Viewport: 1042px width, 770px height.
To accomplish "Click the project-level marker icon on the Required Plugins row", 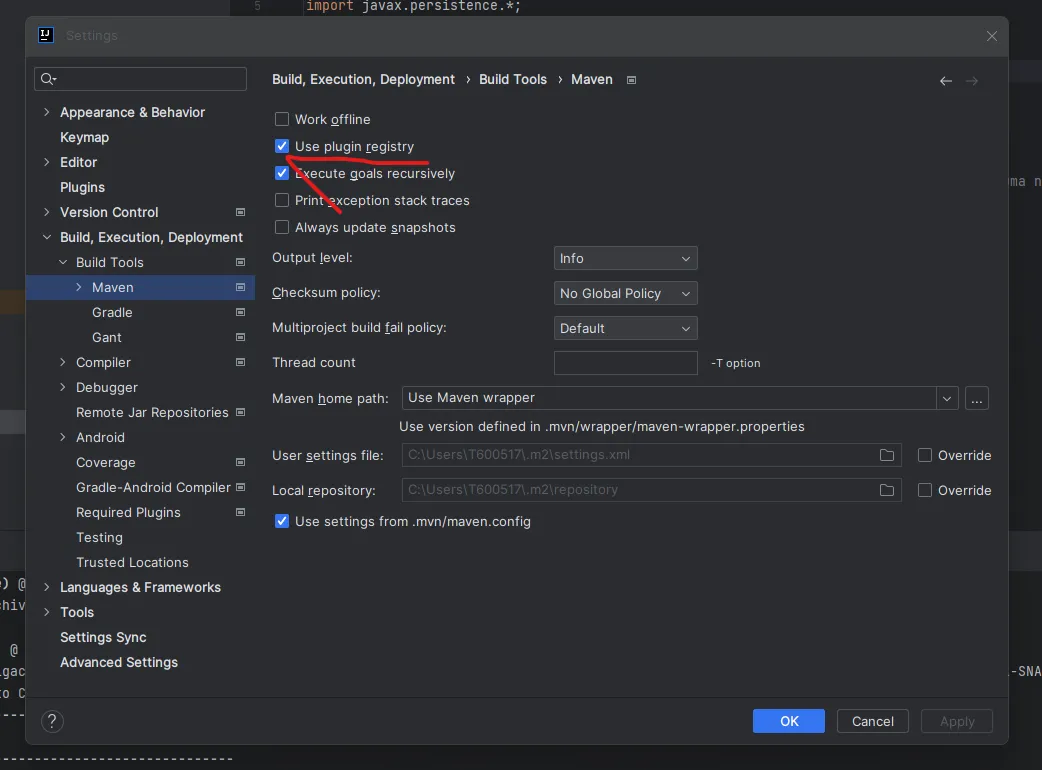I will (241, 512).
